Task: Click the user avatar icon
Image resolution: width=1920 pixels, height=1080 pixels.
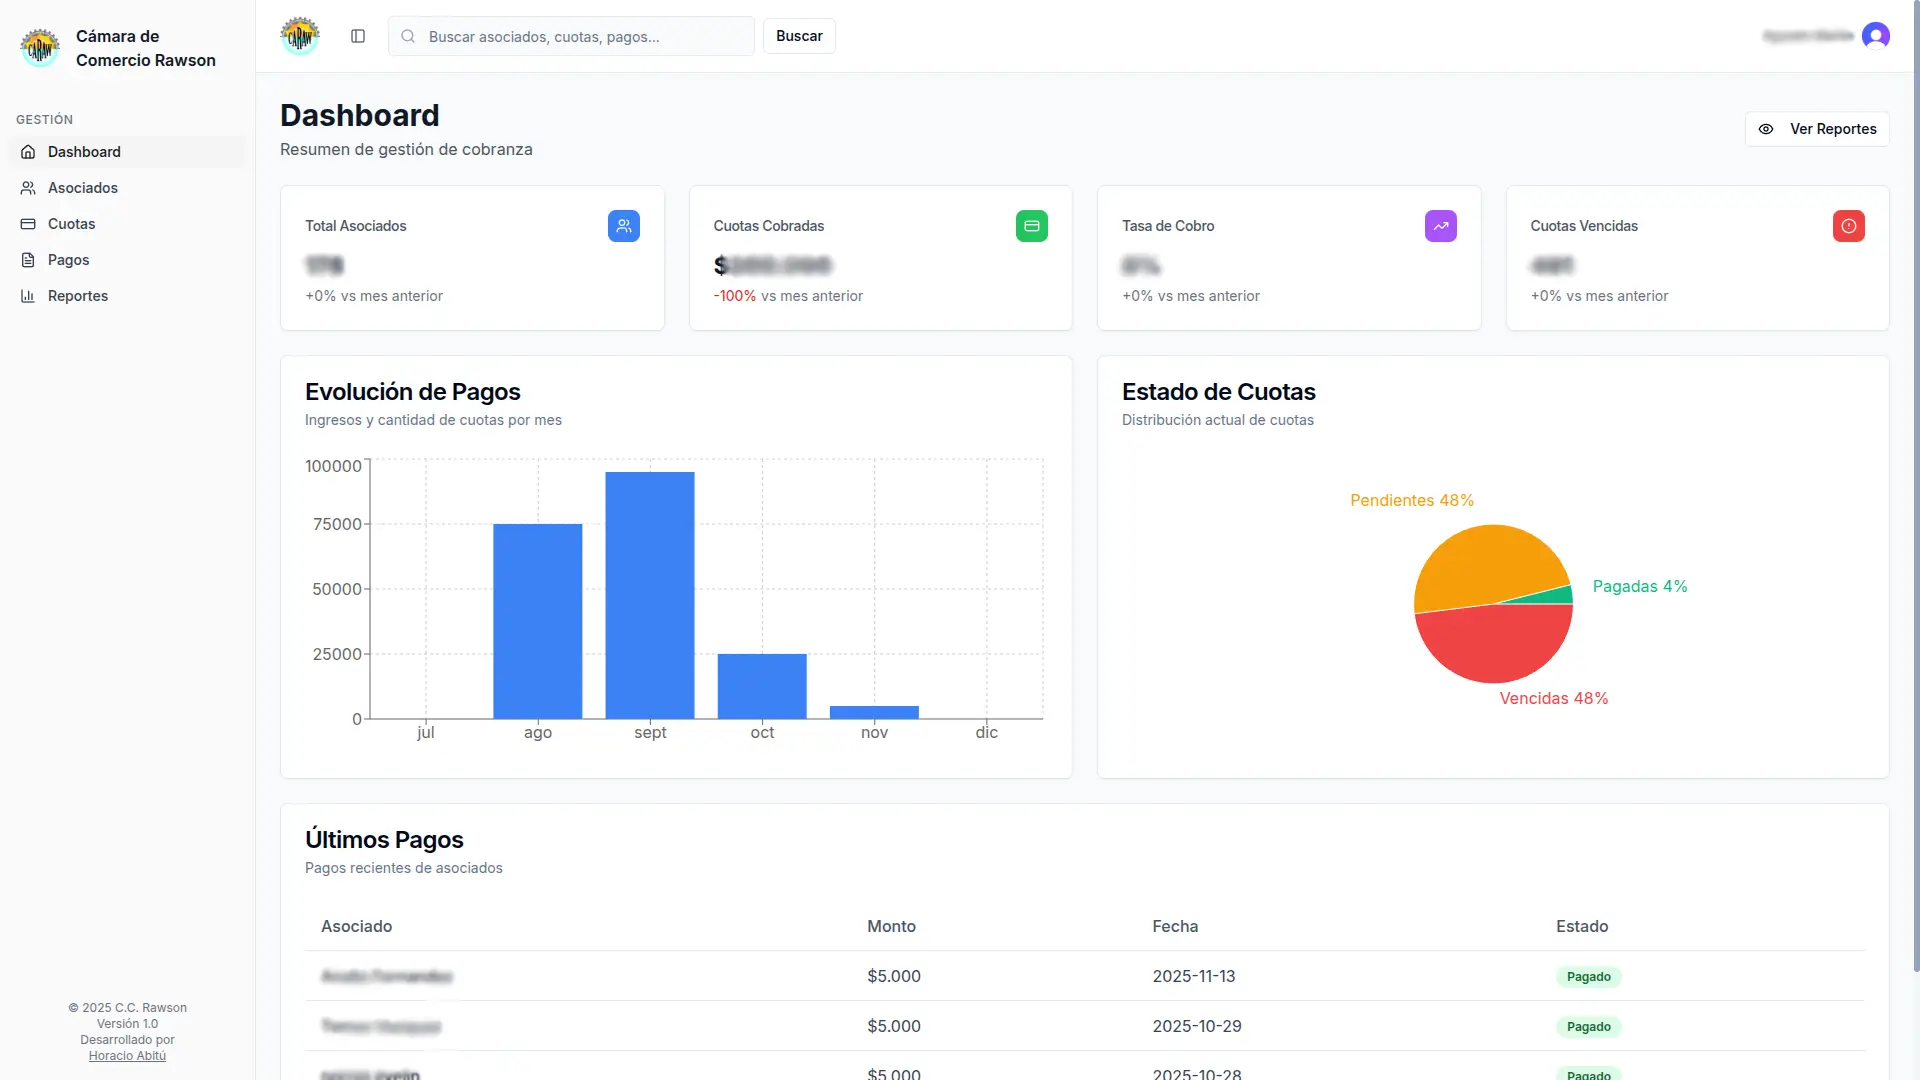Action: coord(1875,36)
